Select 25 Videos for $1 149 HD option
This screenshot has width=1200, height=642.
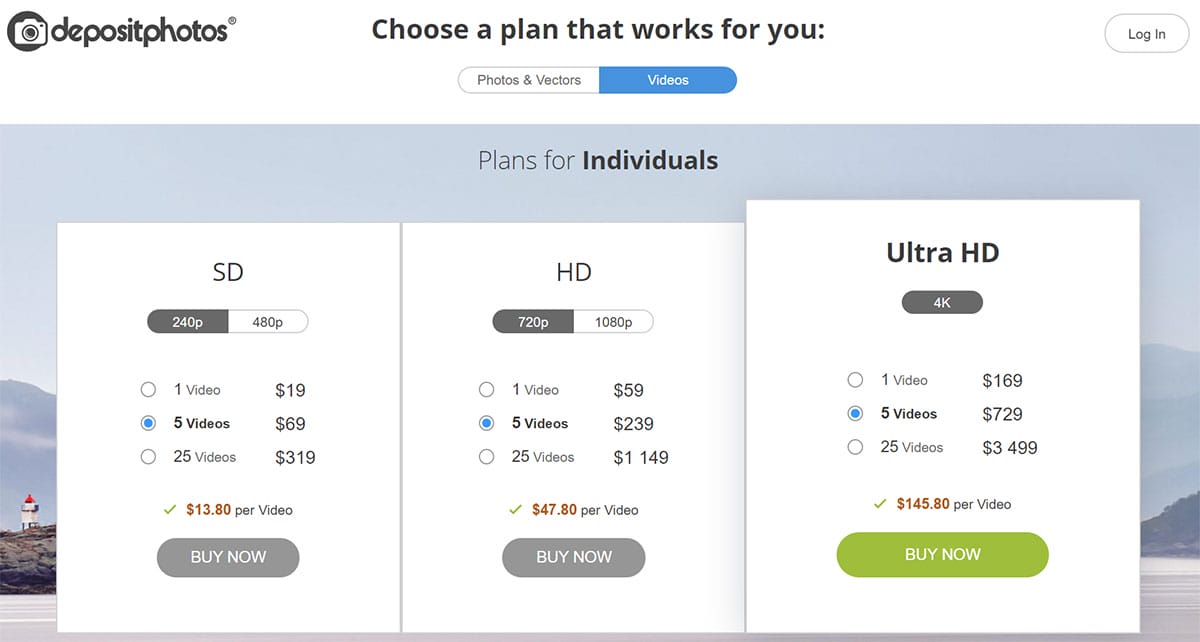pyautogui.click(x=487, y=457)
